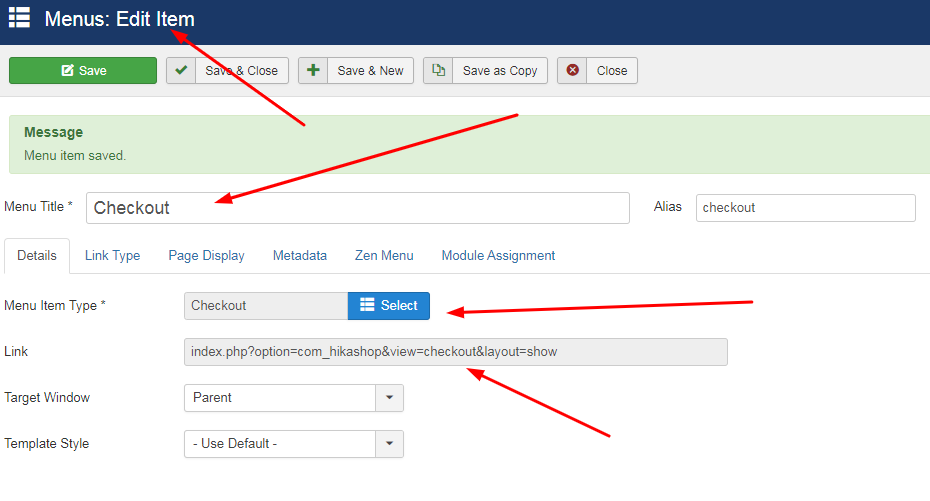Switch to the Link Type tab
The image size is (930, 501).
pyautogui.click(x=113, y=256)
